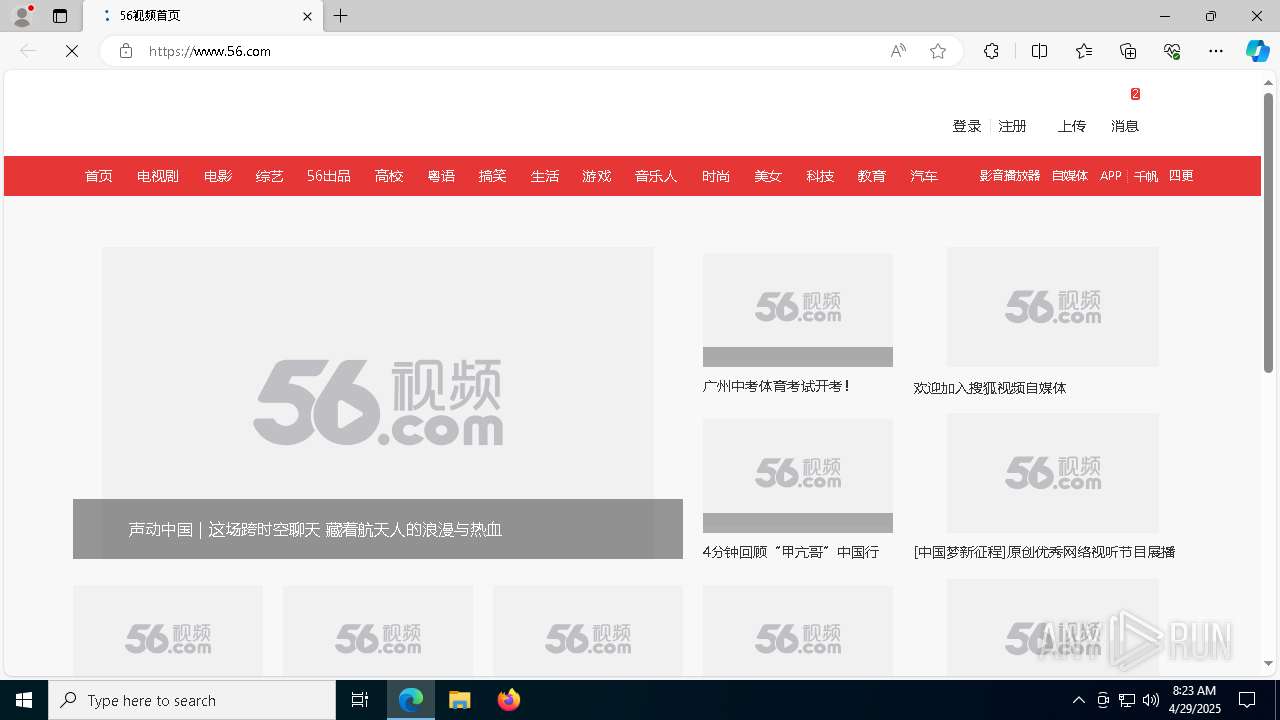Open the Favorites list
The width and height of the screenshot is (1280, 720).
click(1084, 51)
